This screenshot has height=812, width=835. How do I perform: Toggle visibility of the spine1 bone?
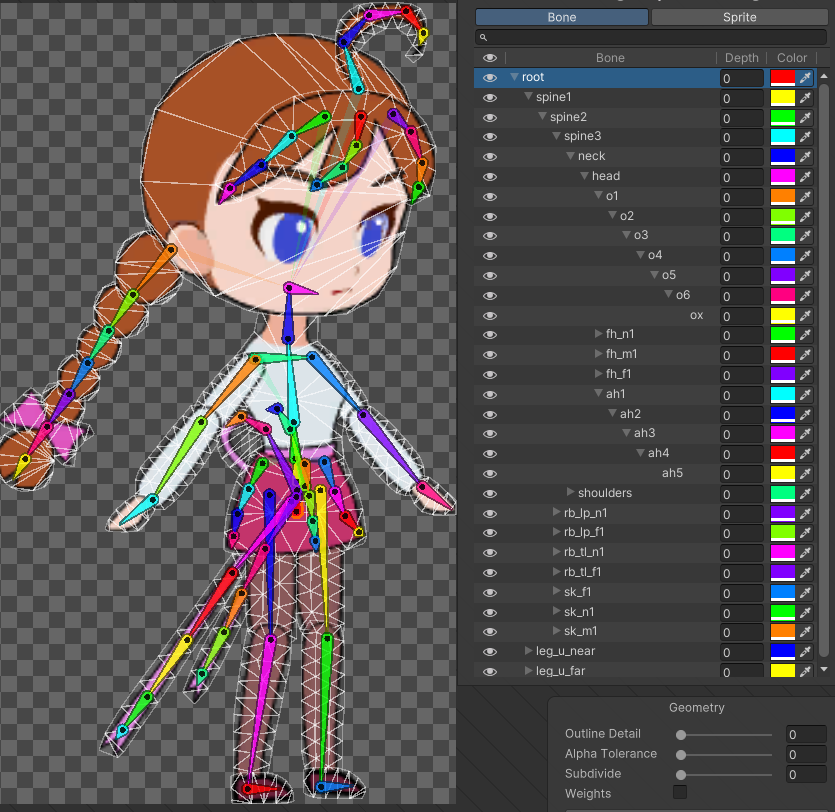click(x=489, y=97)
